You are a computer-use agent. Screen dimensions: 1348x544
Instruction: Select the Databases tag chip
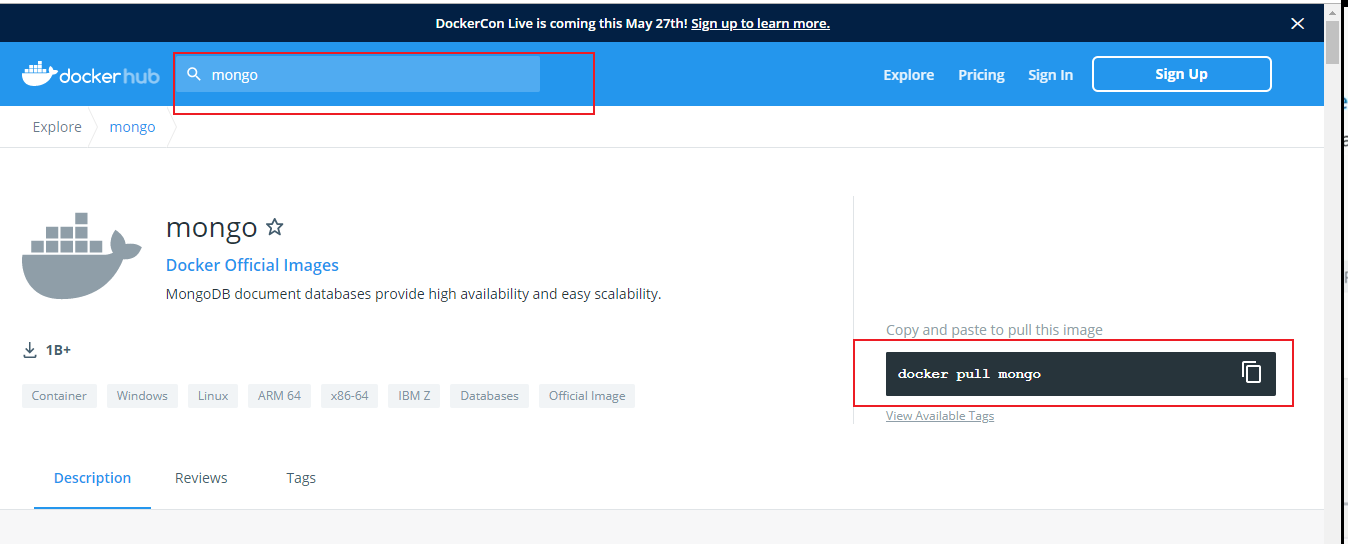[x=489, y=396]
